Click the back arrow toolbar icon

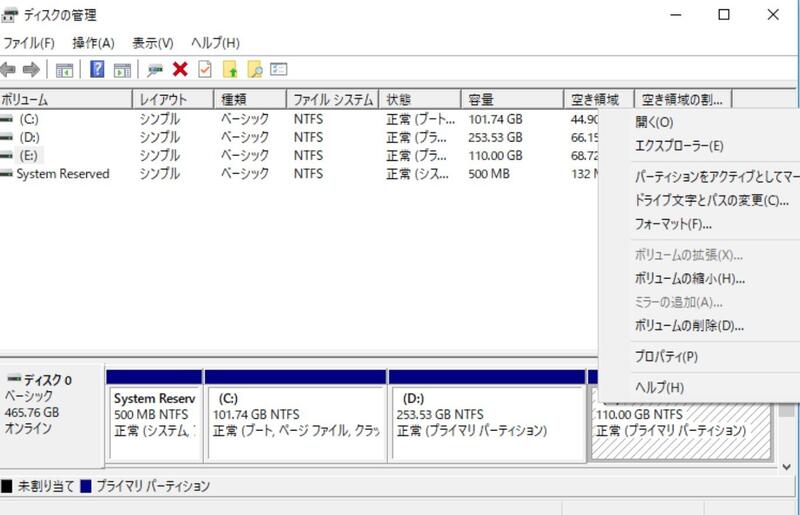click(x=8, y=69)
